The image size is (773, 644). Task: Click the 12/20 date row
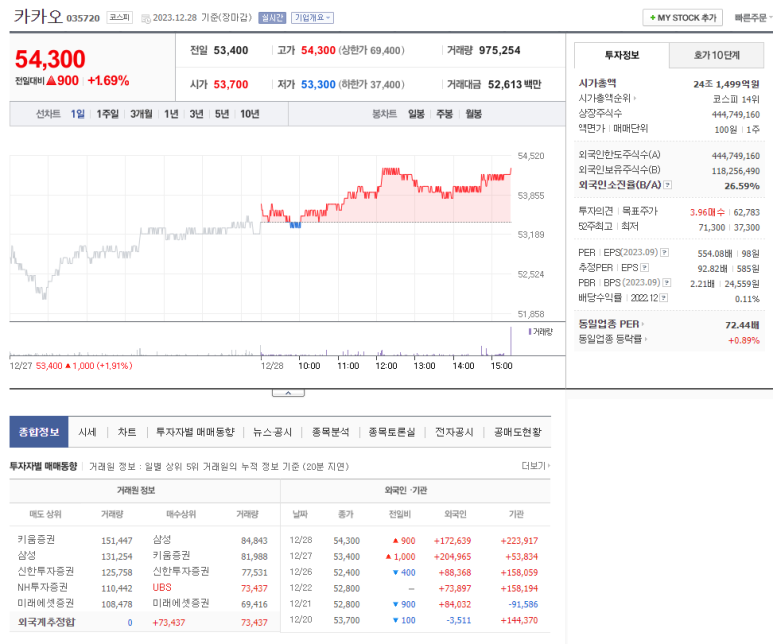coord(415,620)
